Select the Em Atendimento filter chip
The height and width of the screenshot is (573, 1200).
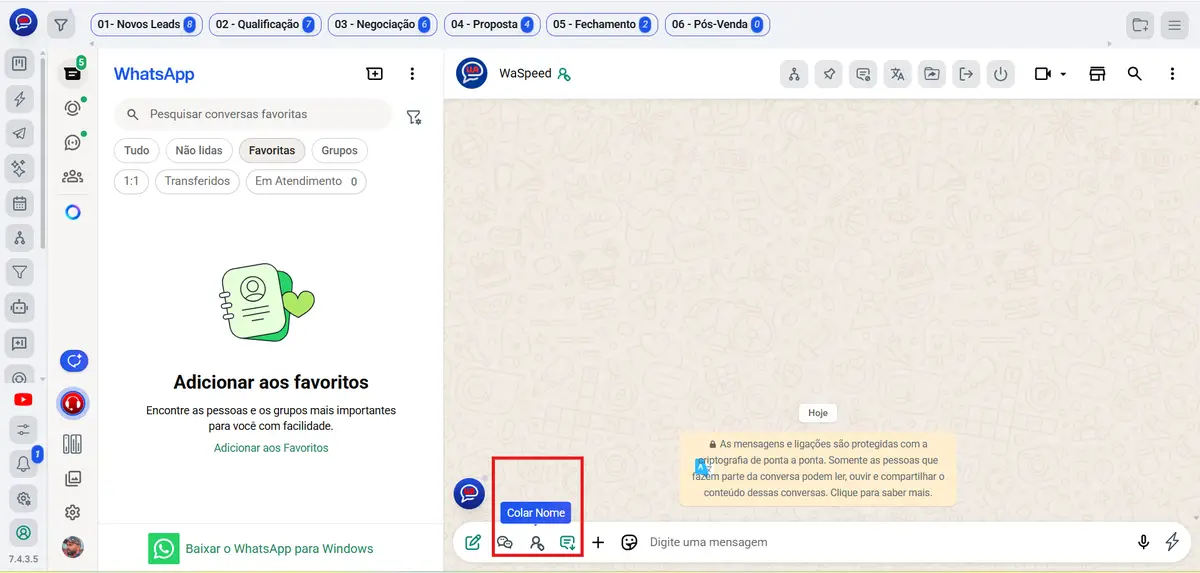pyautogui.click(x=306, y=182)
